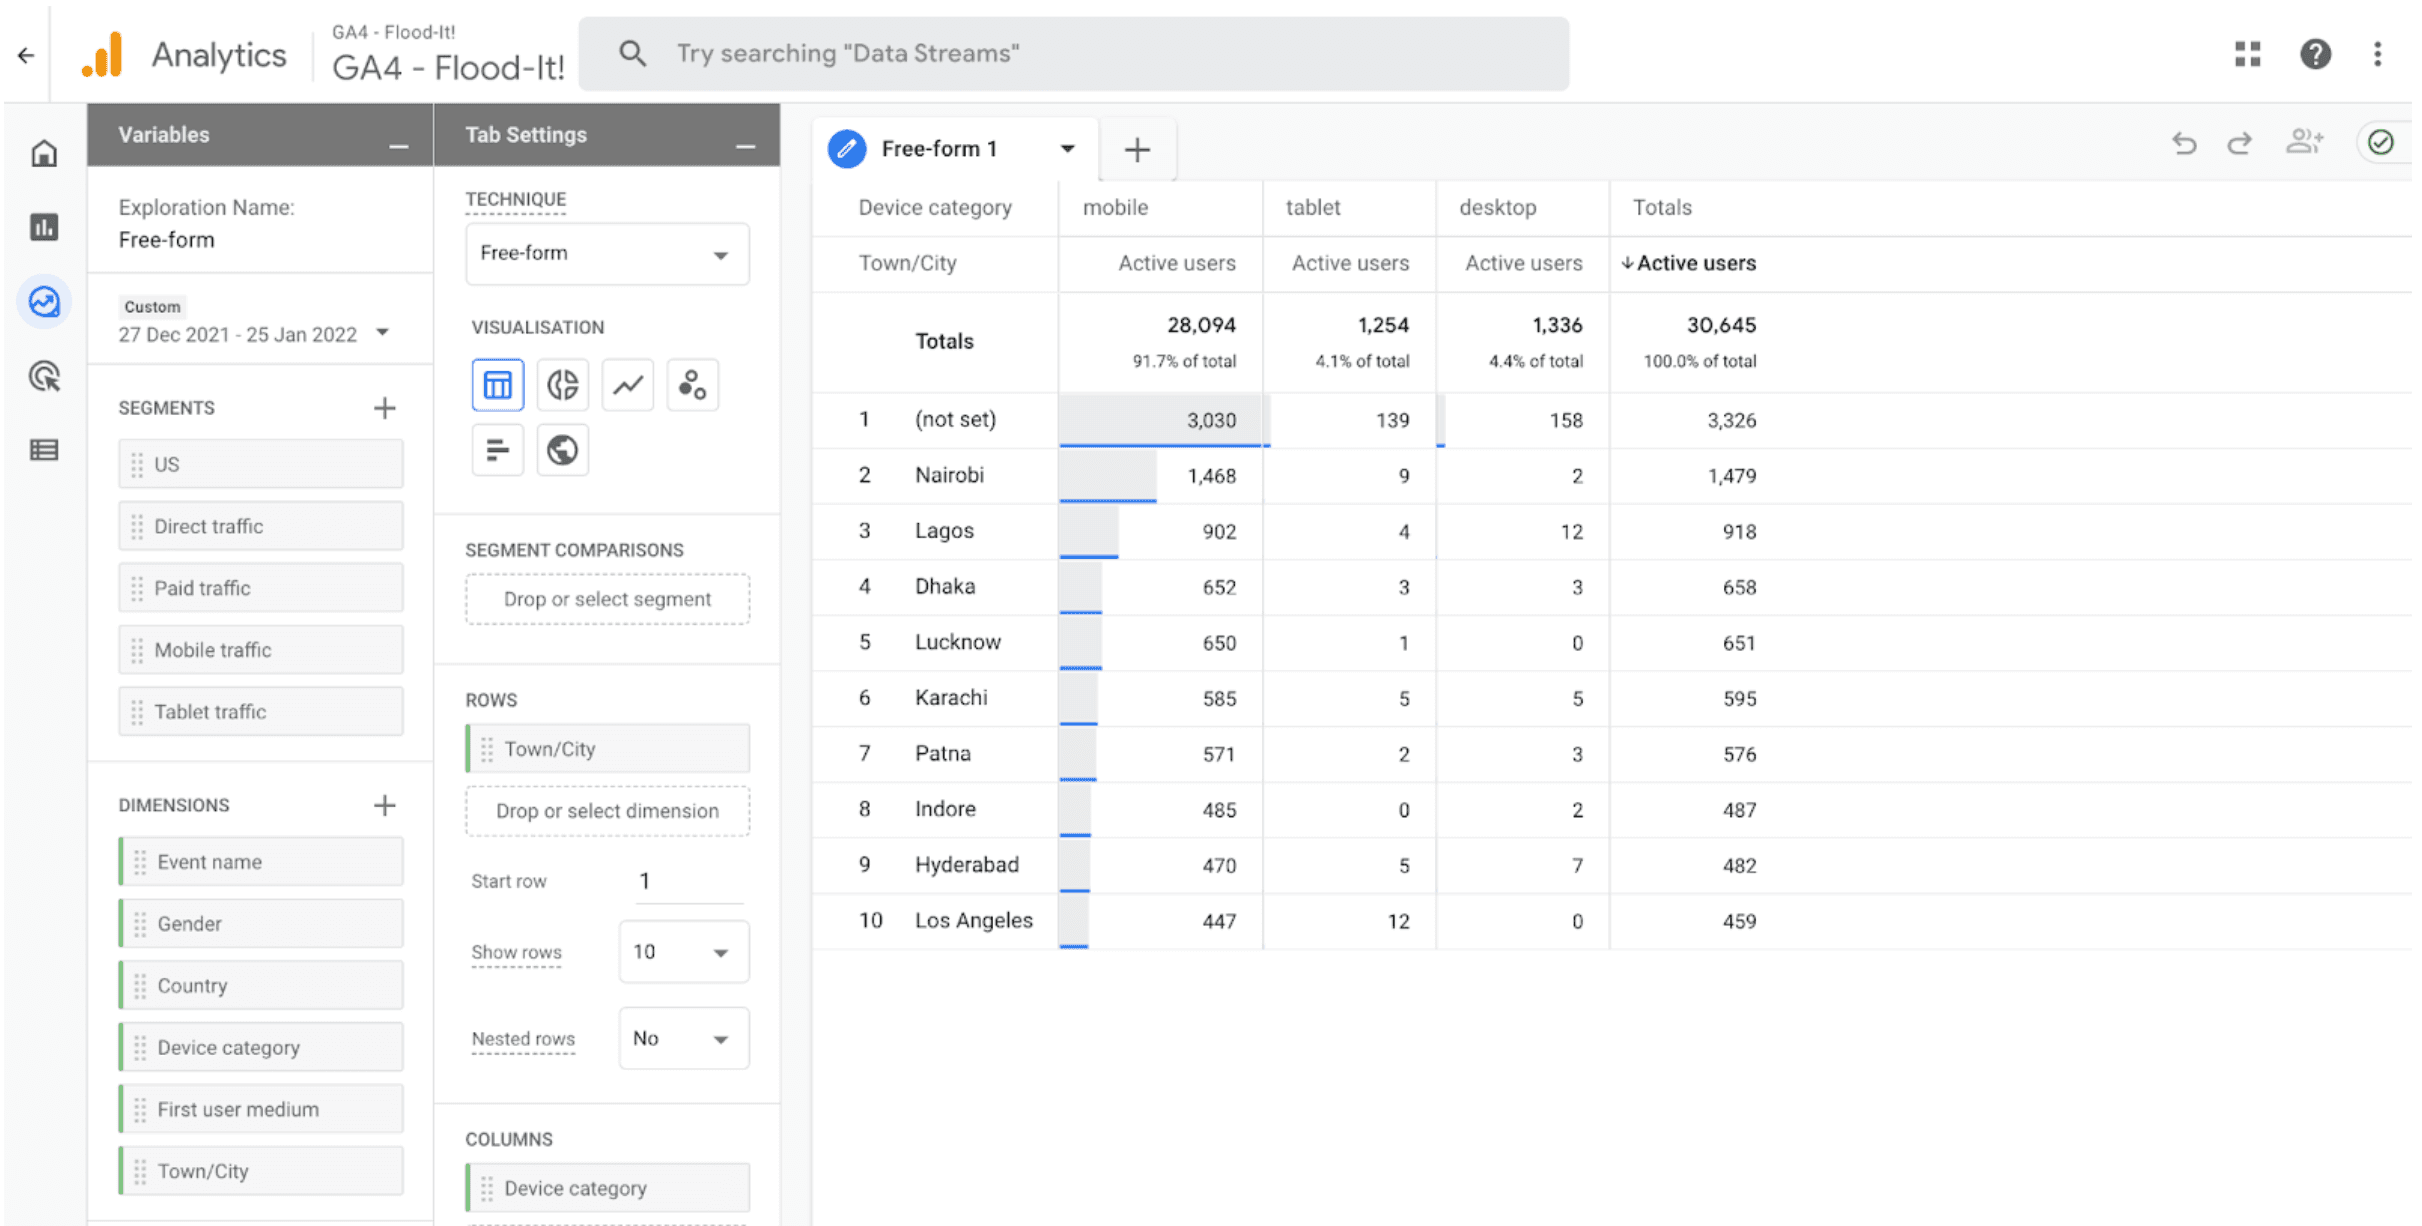The height and width of the screenshot is (1226, 2422).
Task: Expand the Show rows dropdown
Action: (683, 952)
